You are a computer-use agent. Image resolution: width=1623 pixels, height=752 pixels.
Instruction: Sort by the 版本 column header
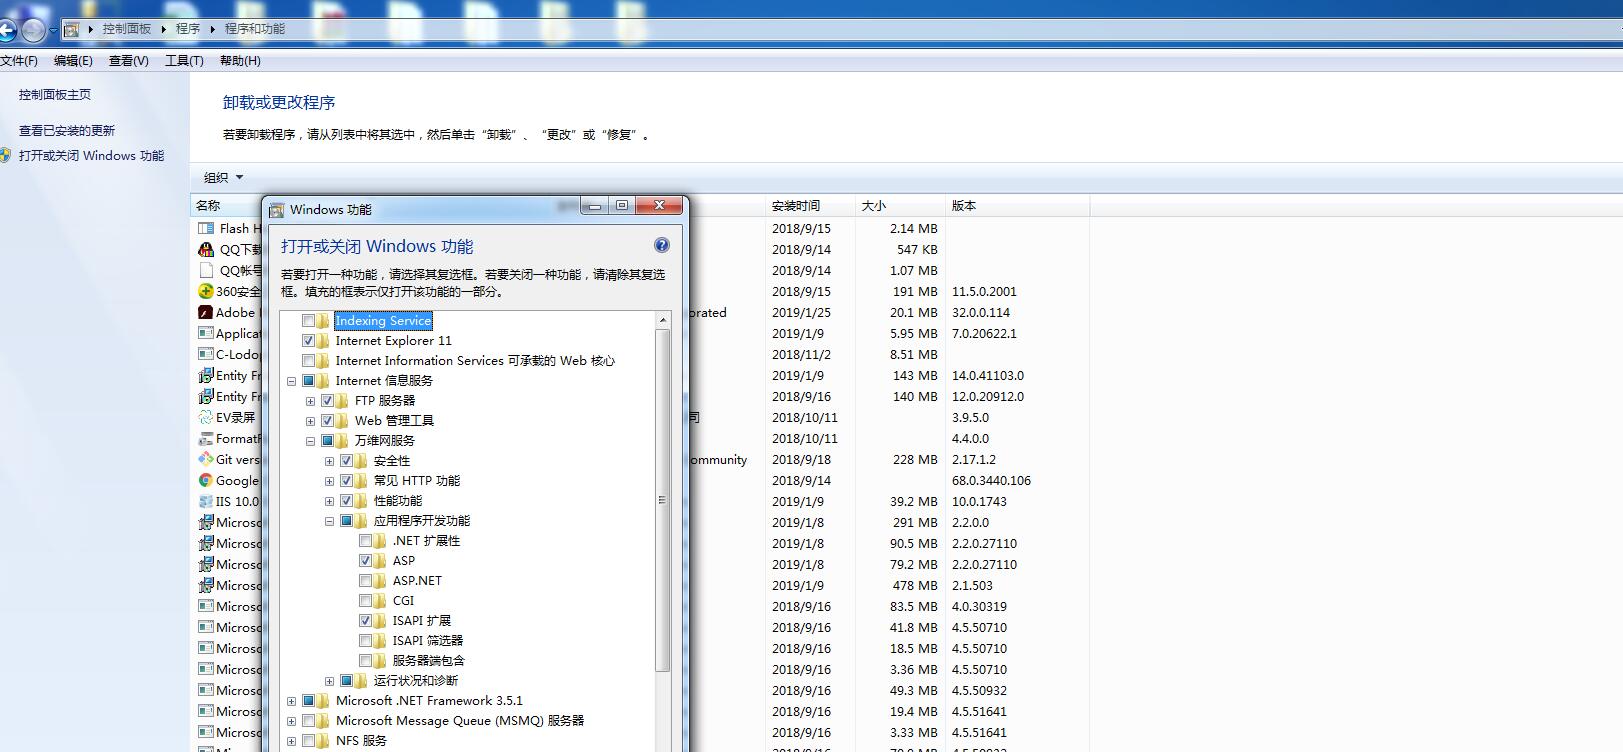click(x=1017, y=206)
